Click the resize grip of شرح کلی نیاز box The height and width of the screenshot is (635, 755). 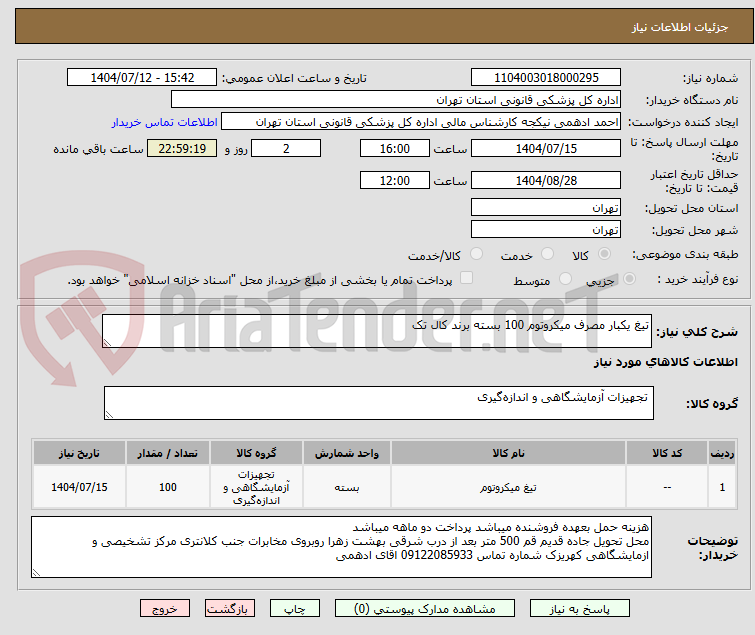coord(107,343)
